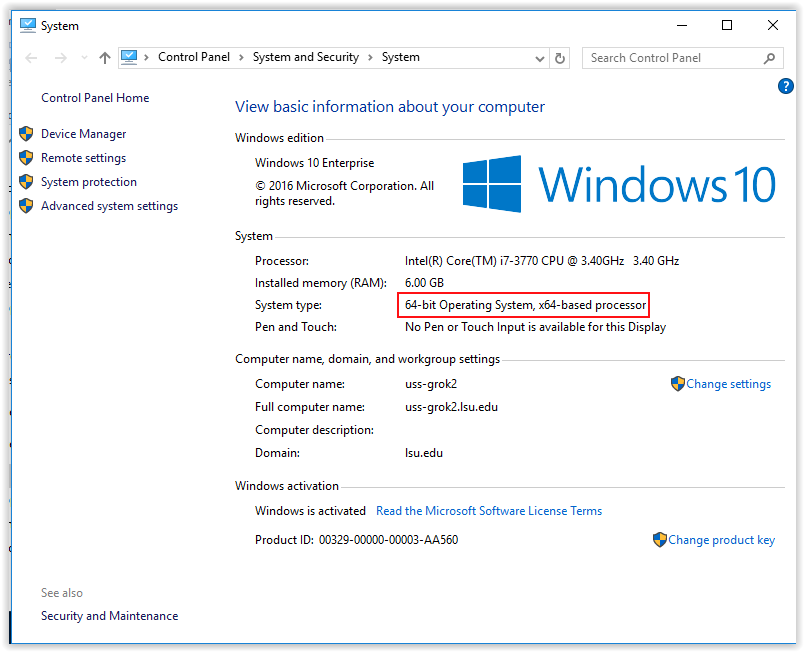Select System and Security breadcrumb
This screenshot has height=652, width=804.
click(306, 57)
